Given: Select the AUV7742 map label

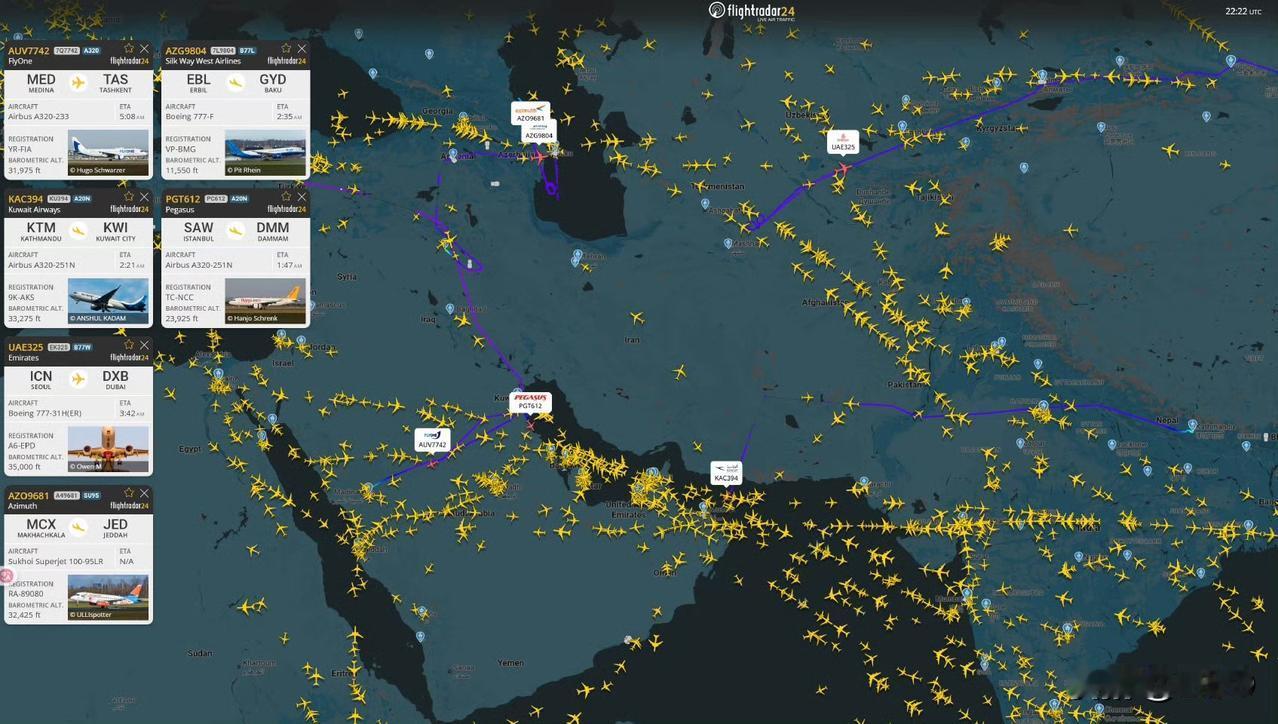Looking at the screenshot, I should 432,440.
